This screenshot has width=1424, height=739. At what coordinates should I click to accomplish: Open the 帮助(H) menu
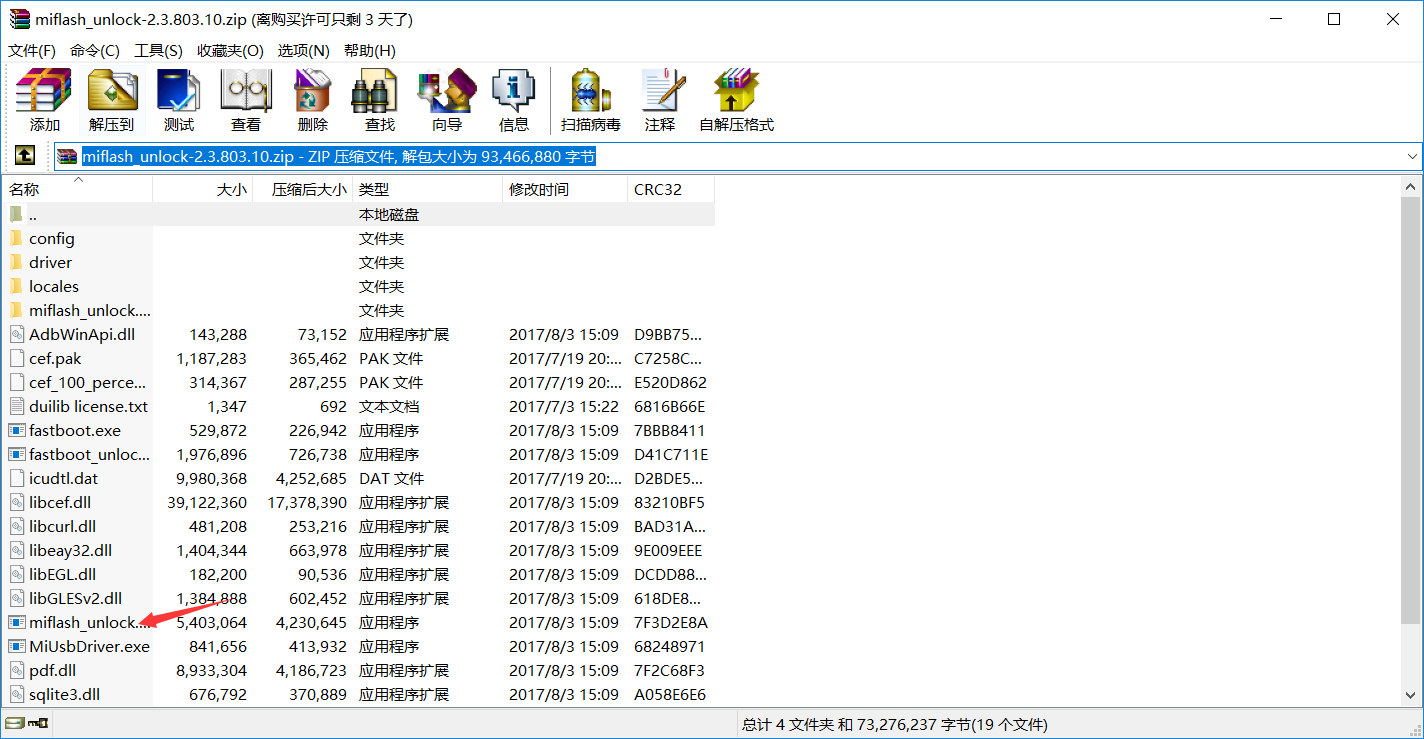[x=370, y=50]
